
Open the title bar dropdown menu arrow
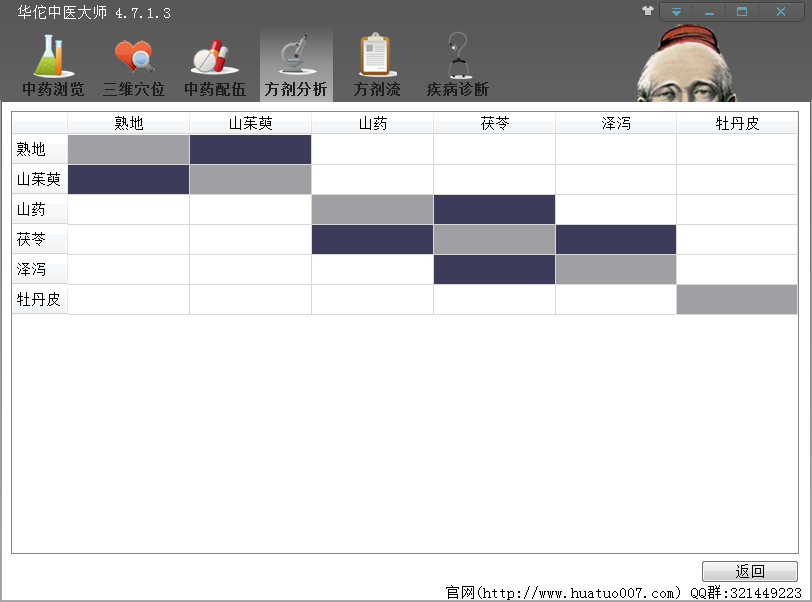(x=676, y=11)
